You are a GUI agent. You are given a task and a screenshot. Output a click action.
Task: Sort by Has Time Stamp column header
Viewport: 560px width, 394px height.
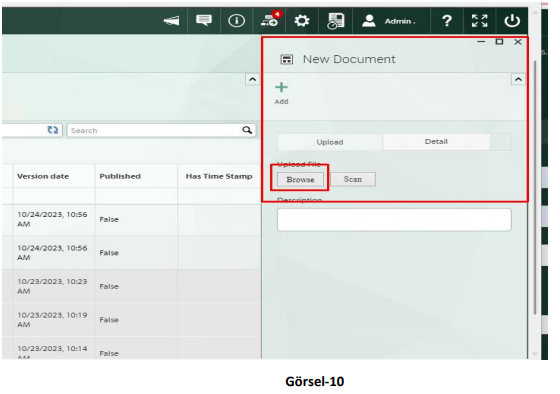coord(219,176)
